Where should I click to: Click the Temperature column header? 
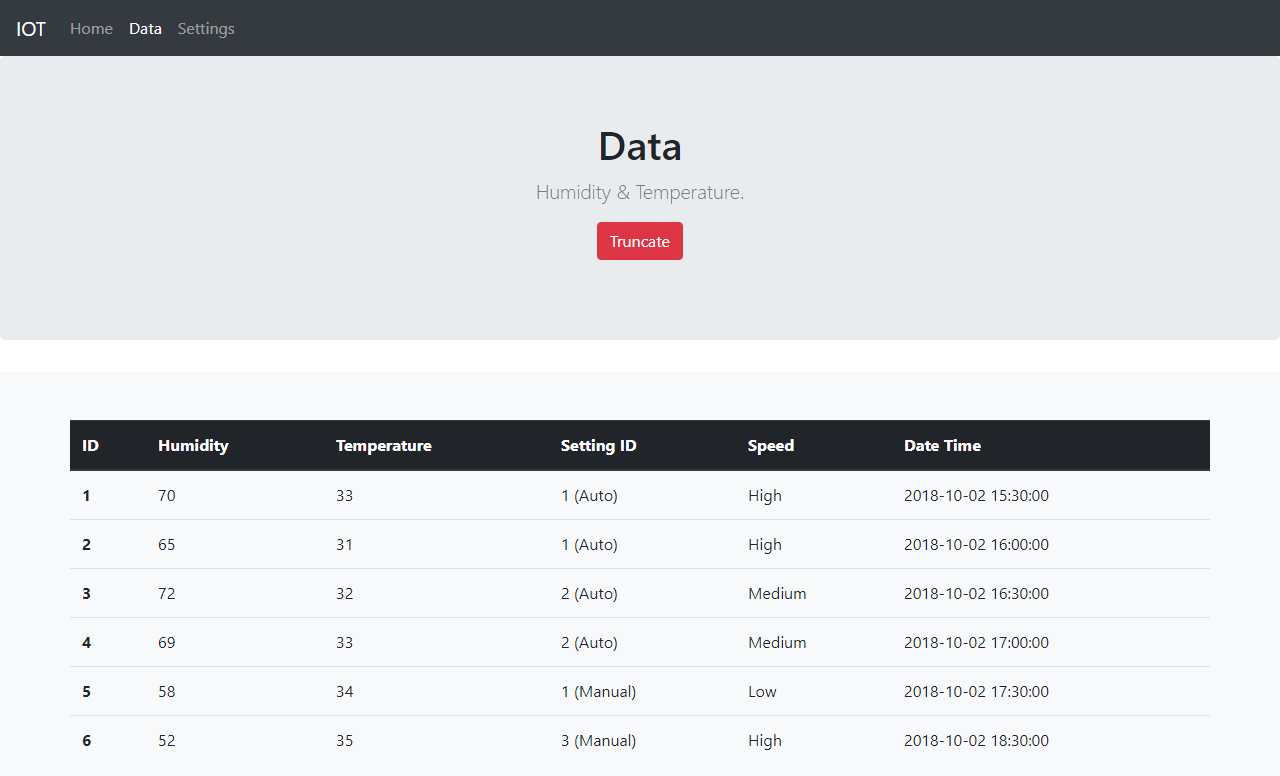coord(384,445)
